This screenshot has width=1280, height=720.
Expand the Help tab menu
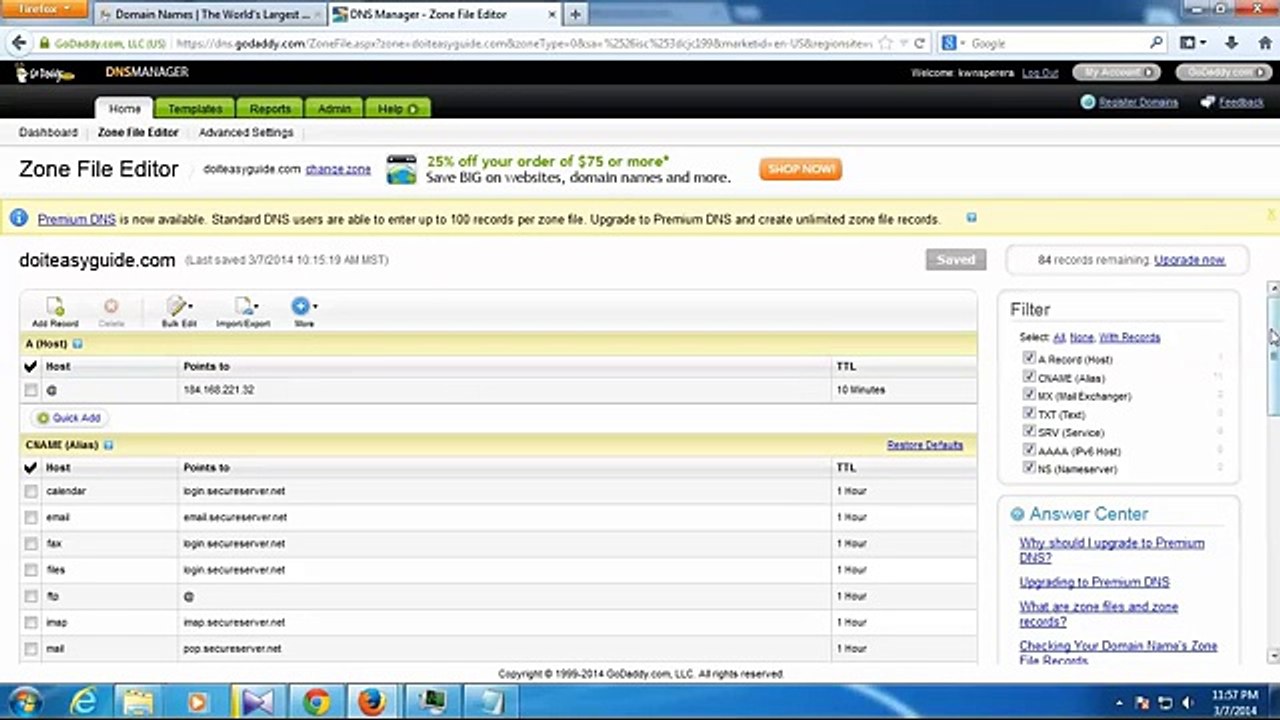[398, 108]
